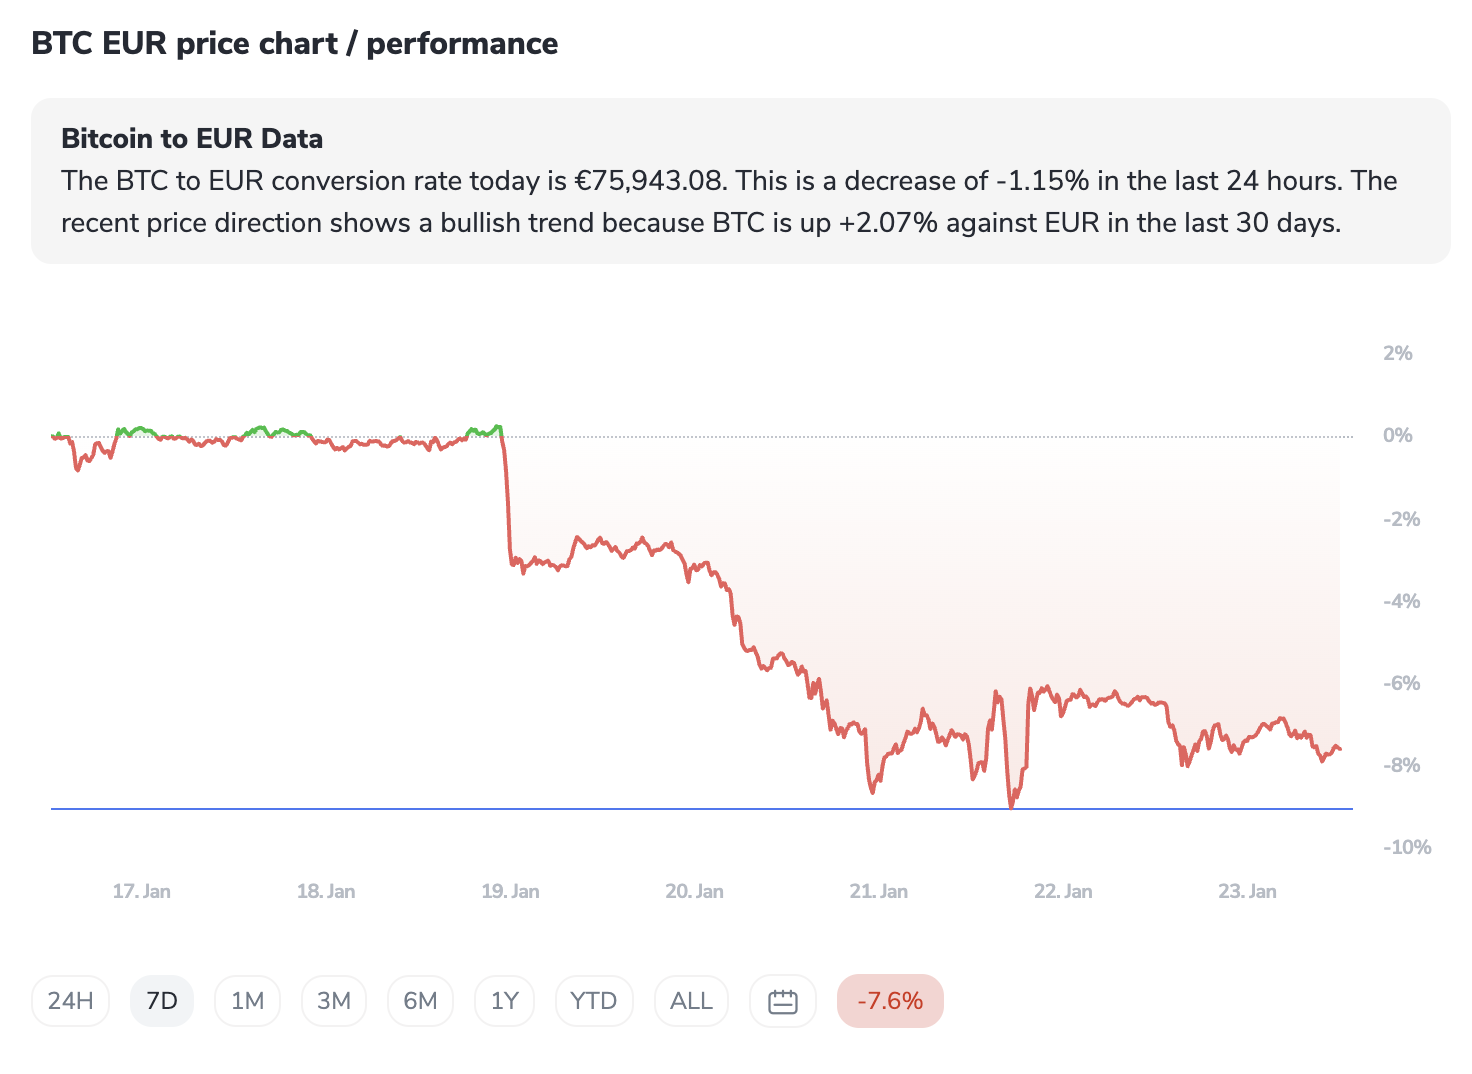
Task: Select the 7D time range
Action: [162, 1001]
